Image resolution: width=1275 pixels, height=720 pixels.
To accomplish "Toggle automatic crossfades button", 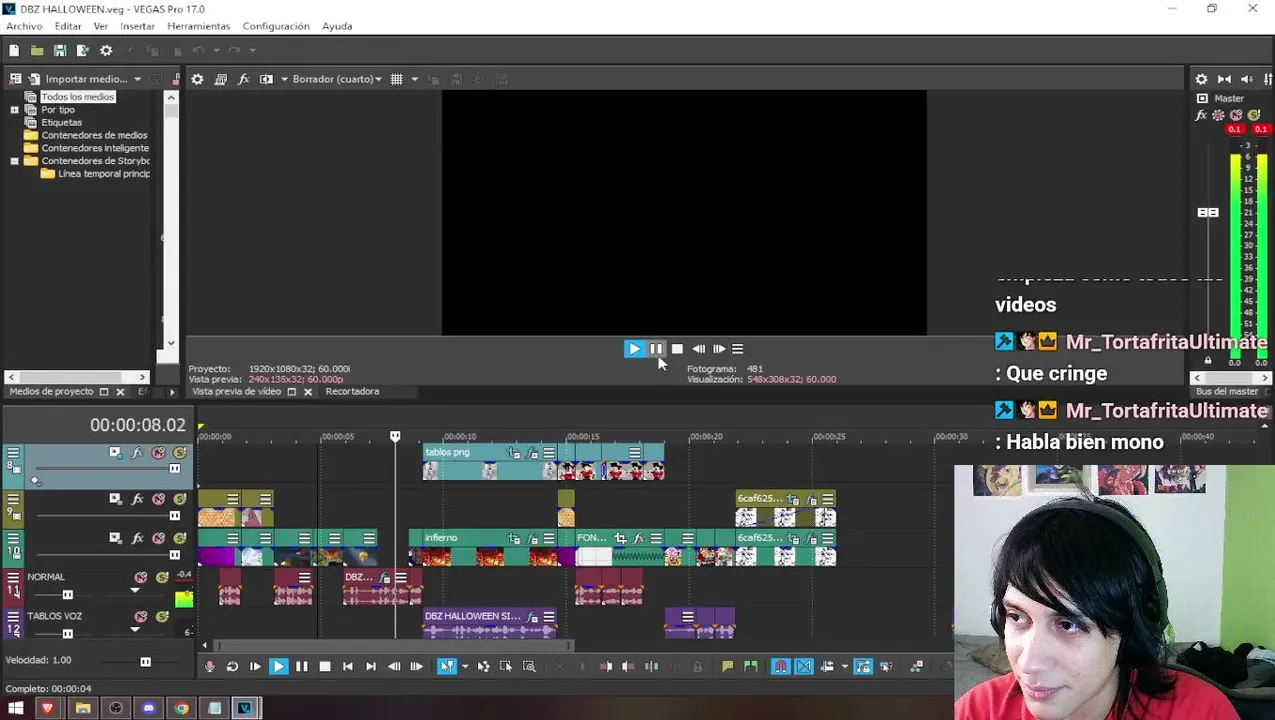I will click(x=804, y=667).
